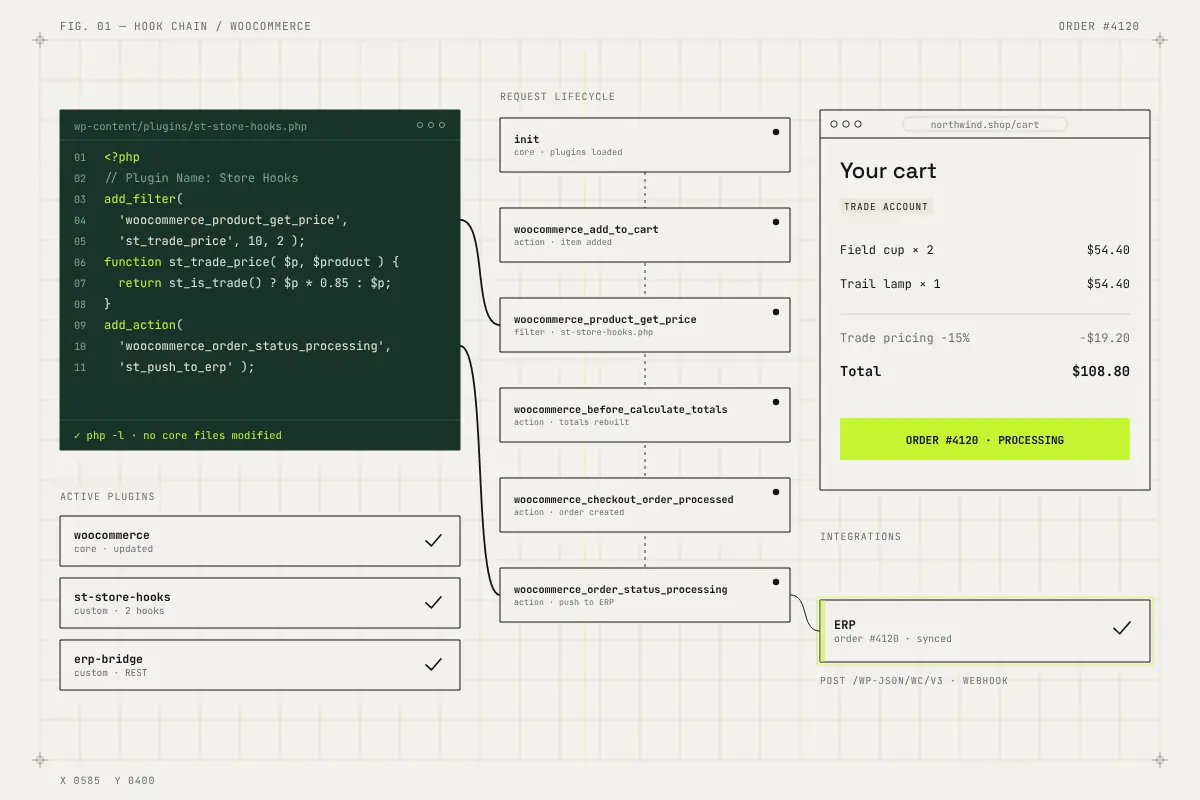Select the woocommerce_product_get_price step title
Viewport: 1200px width, 800px height.
[605, 319]
